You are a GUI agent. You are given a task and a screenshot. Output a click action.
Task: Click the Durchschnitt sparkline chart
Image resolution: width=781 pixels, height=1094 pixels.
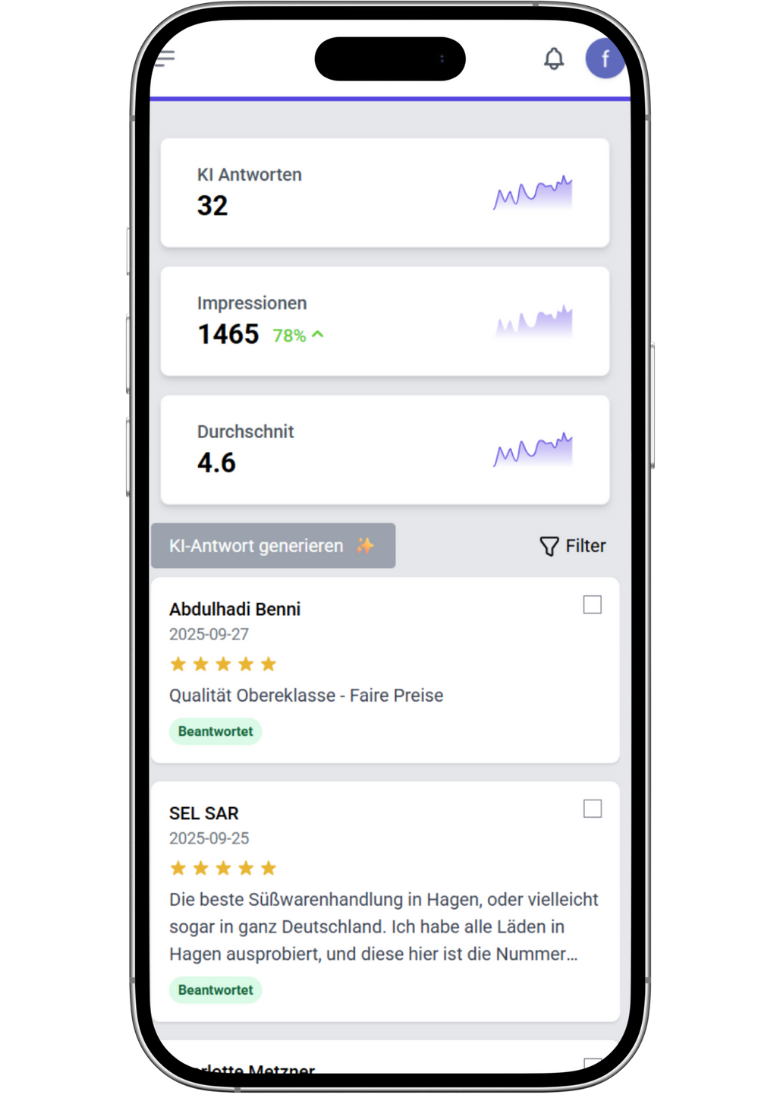(x=533, y=450)
